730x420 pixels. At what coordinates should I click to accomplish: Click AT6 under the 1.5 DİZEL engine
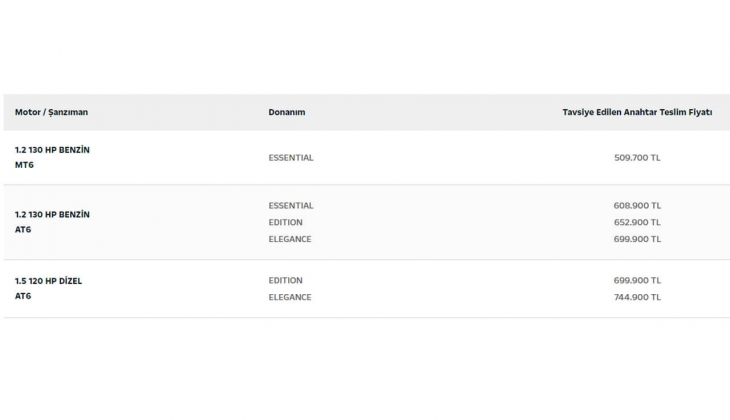(x=24, y=297)
